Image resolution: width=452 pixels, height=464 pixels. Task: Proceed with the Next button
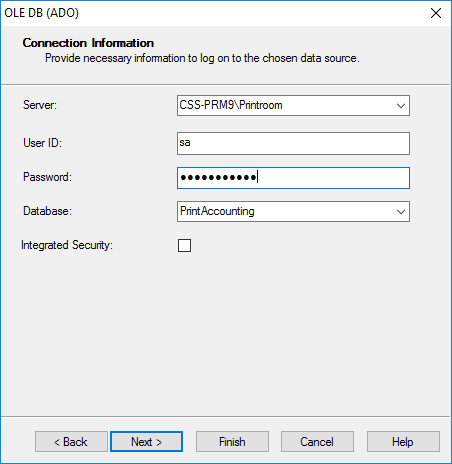(x=146, y=442)
